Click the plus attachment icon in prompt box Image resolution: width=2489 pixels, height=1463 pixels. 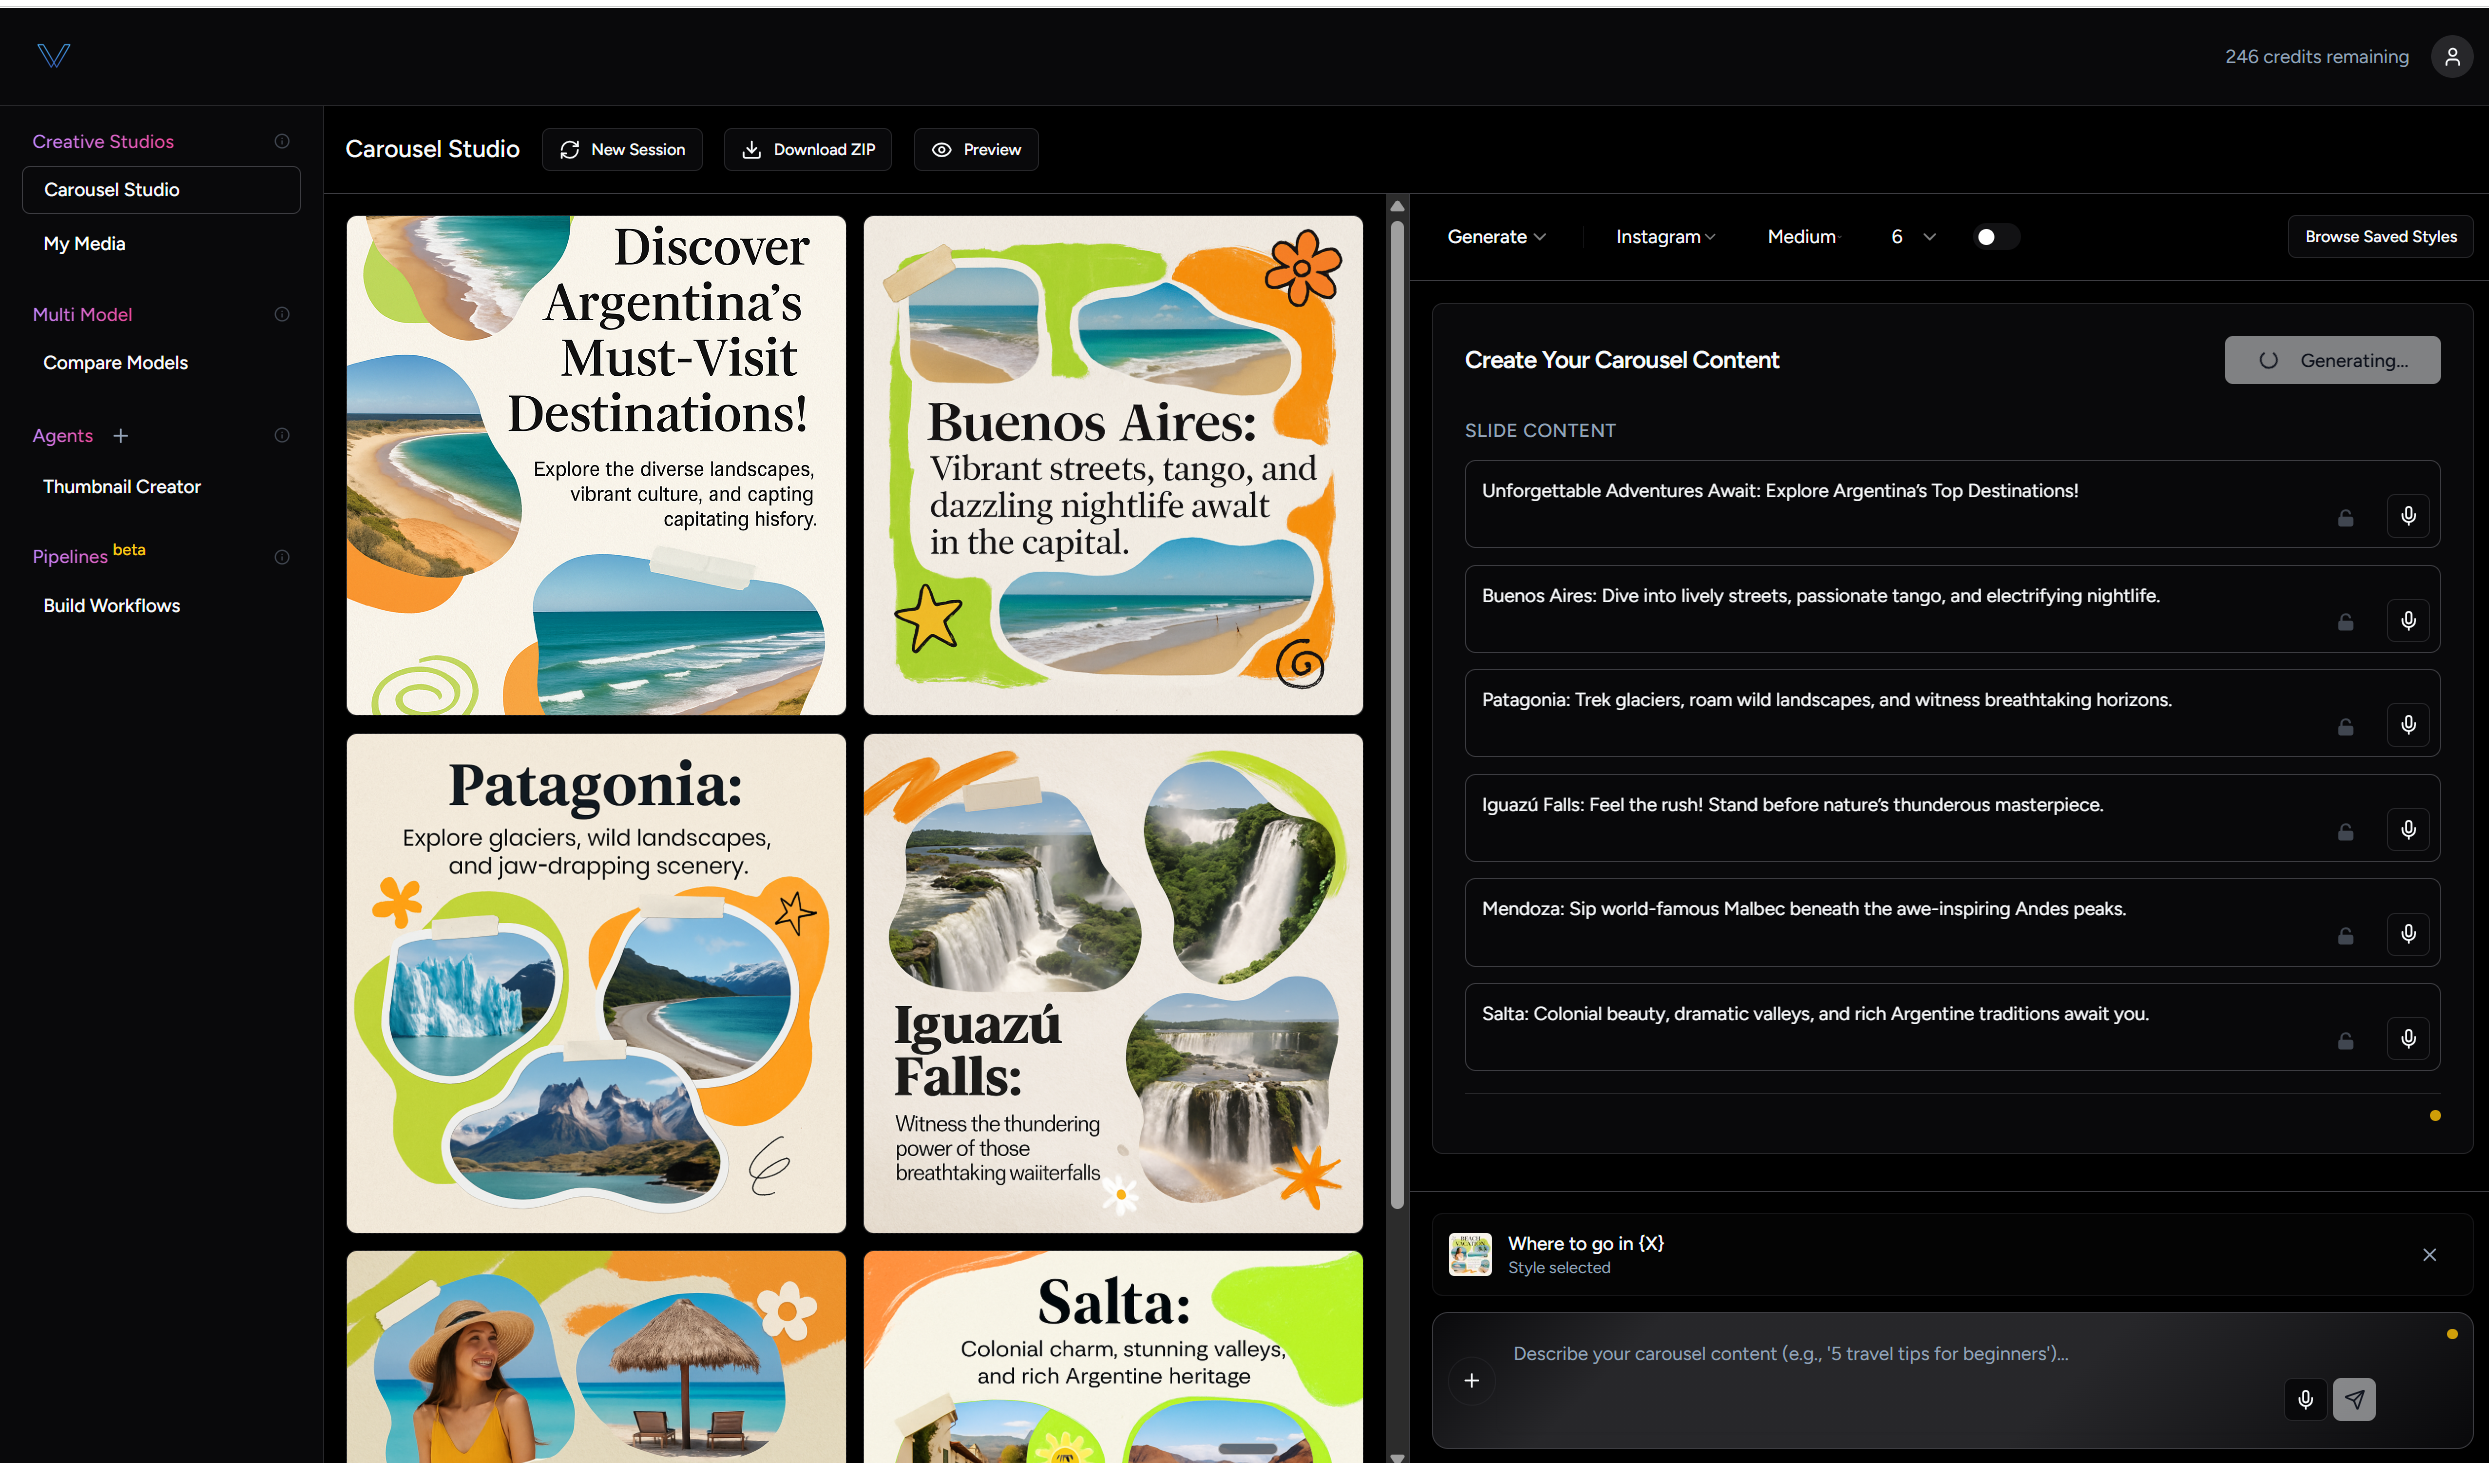[1471, 1380]
